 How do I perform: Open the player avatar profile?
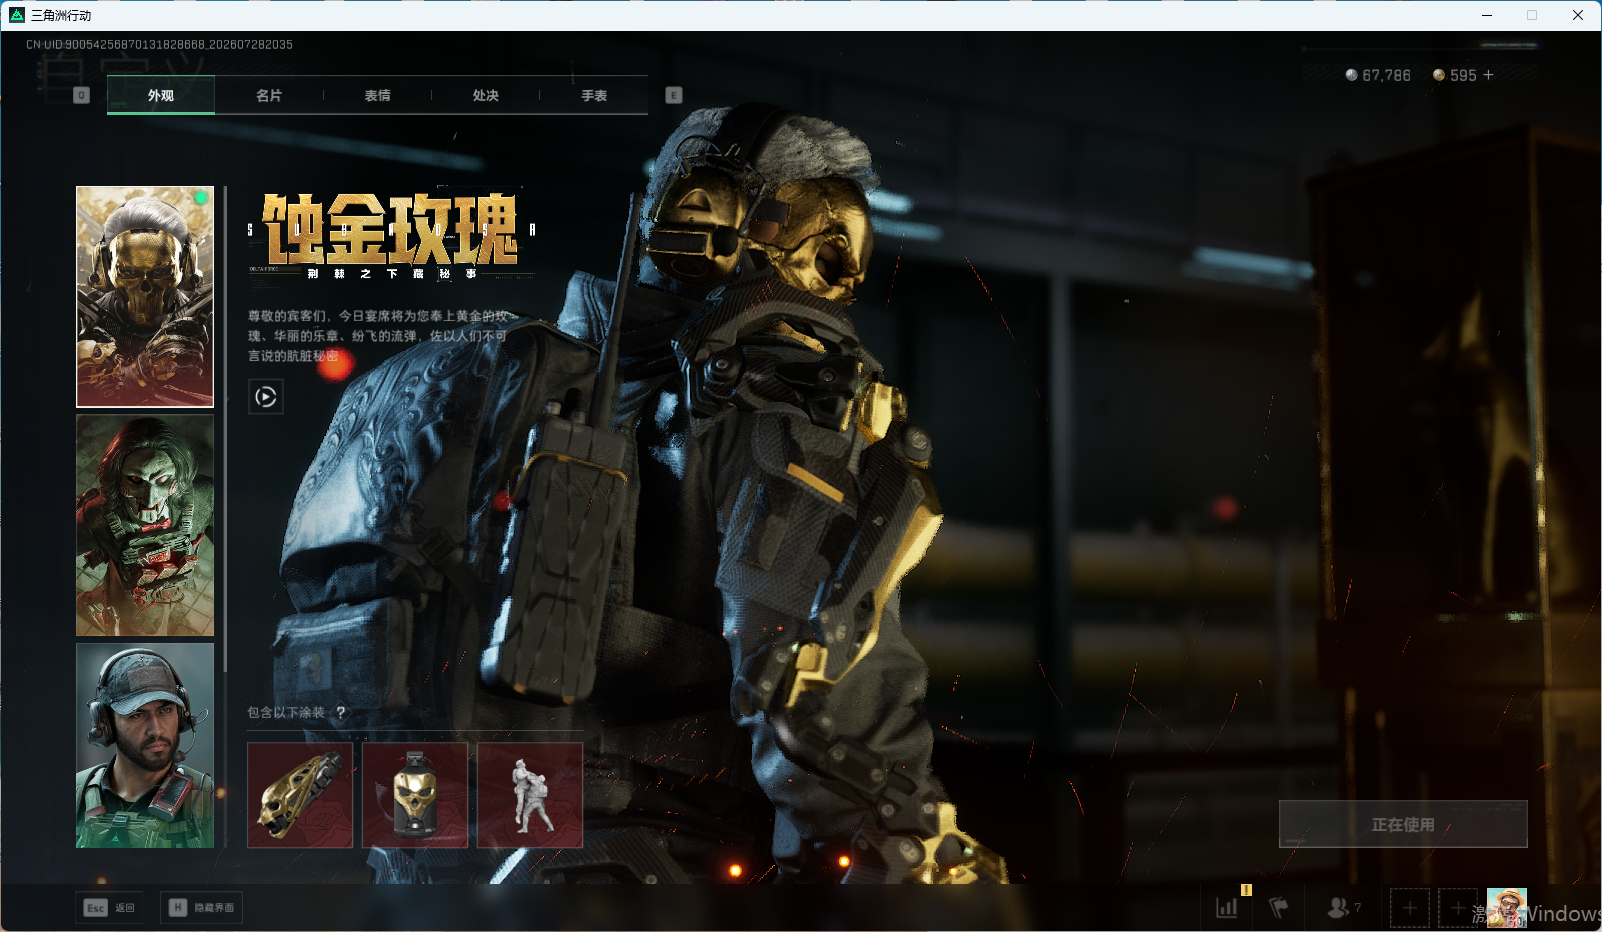click(1506, 908)
